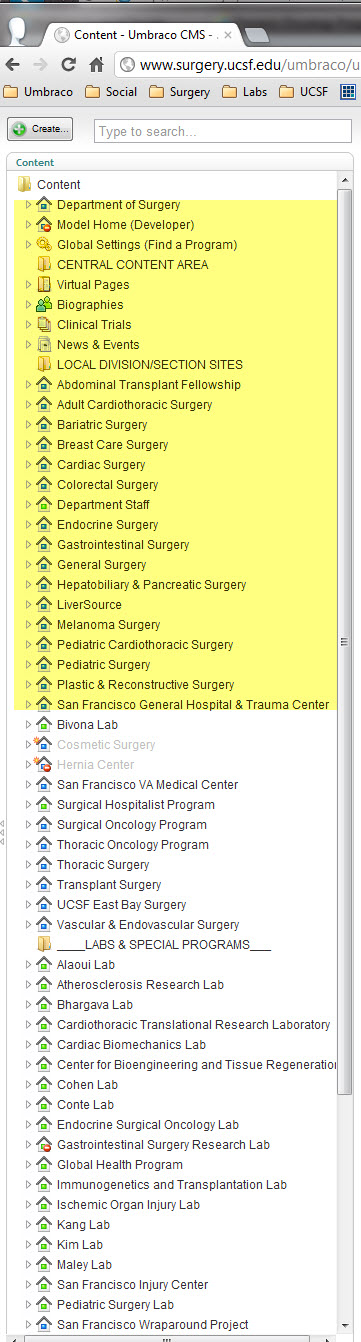Click the Create button
This screenshot has width=361, height=1342.
[x=40, y=129]
